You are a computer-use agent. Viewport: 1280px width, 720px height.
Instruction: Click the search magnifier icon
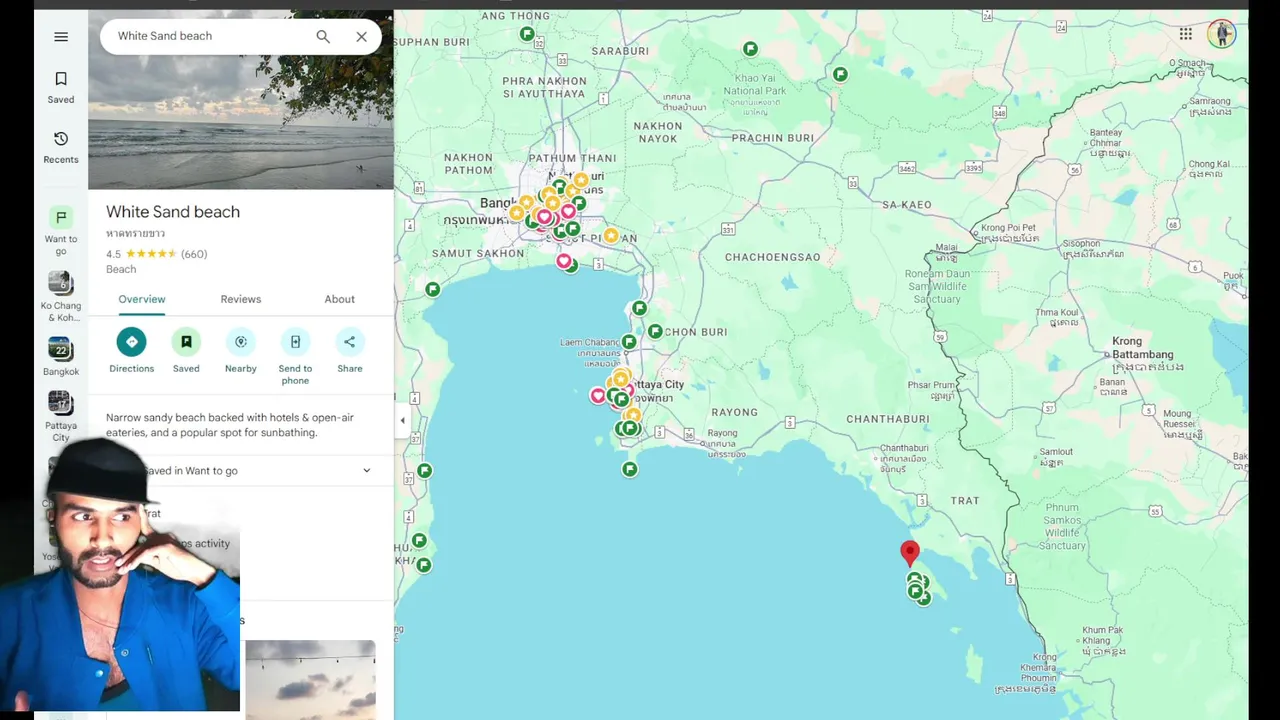click(323, 36)
